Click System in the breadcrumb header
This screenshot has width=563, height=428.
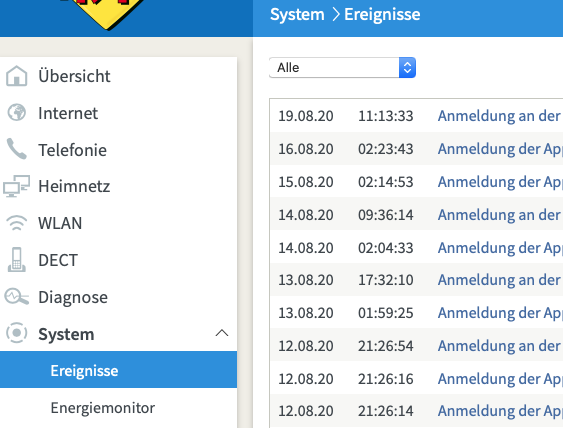[297, 15]
